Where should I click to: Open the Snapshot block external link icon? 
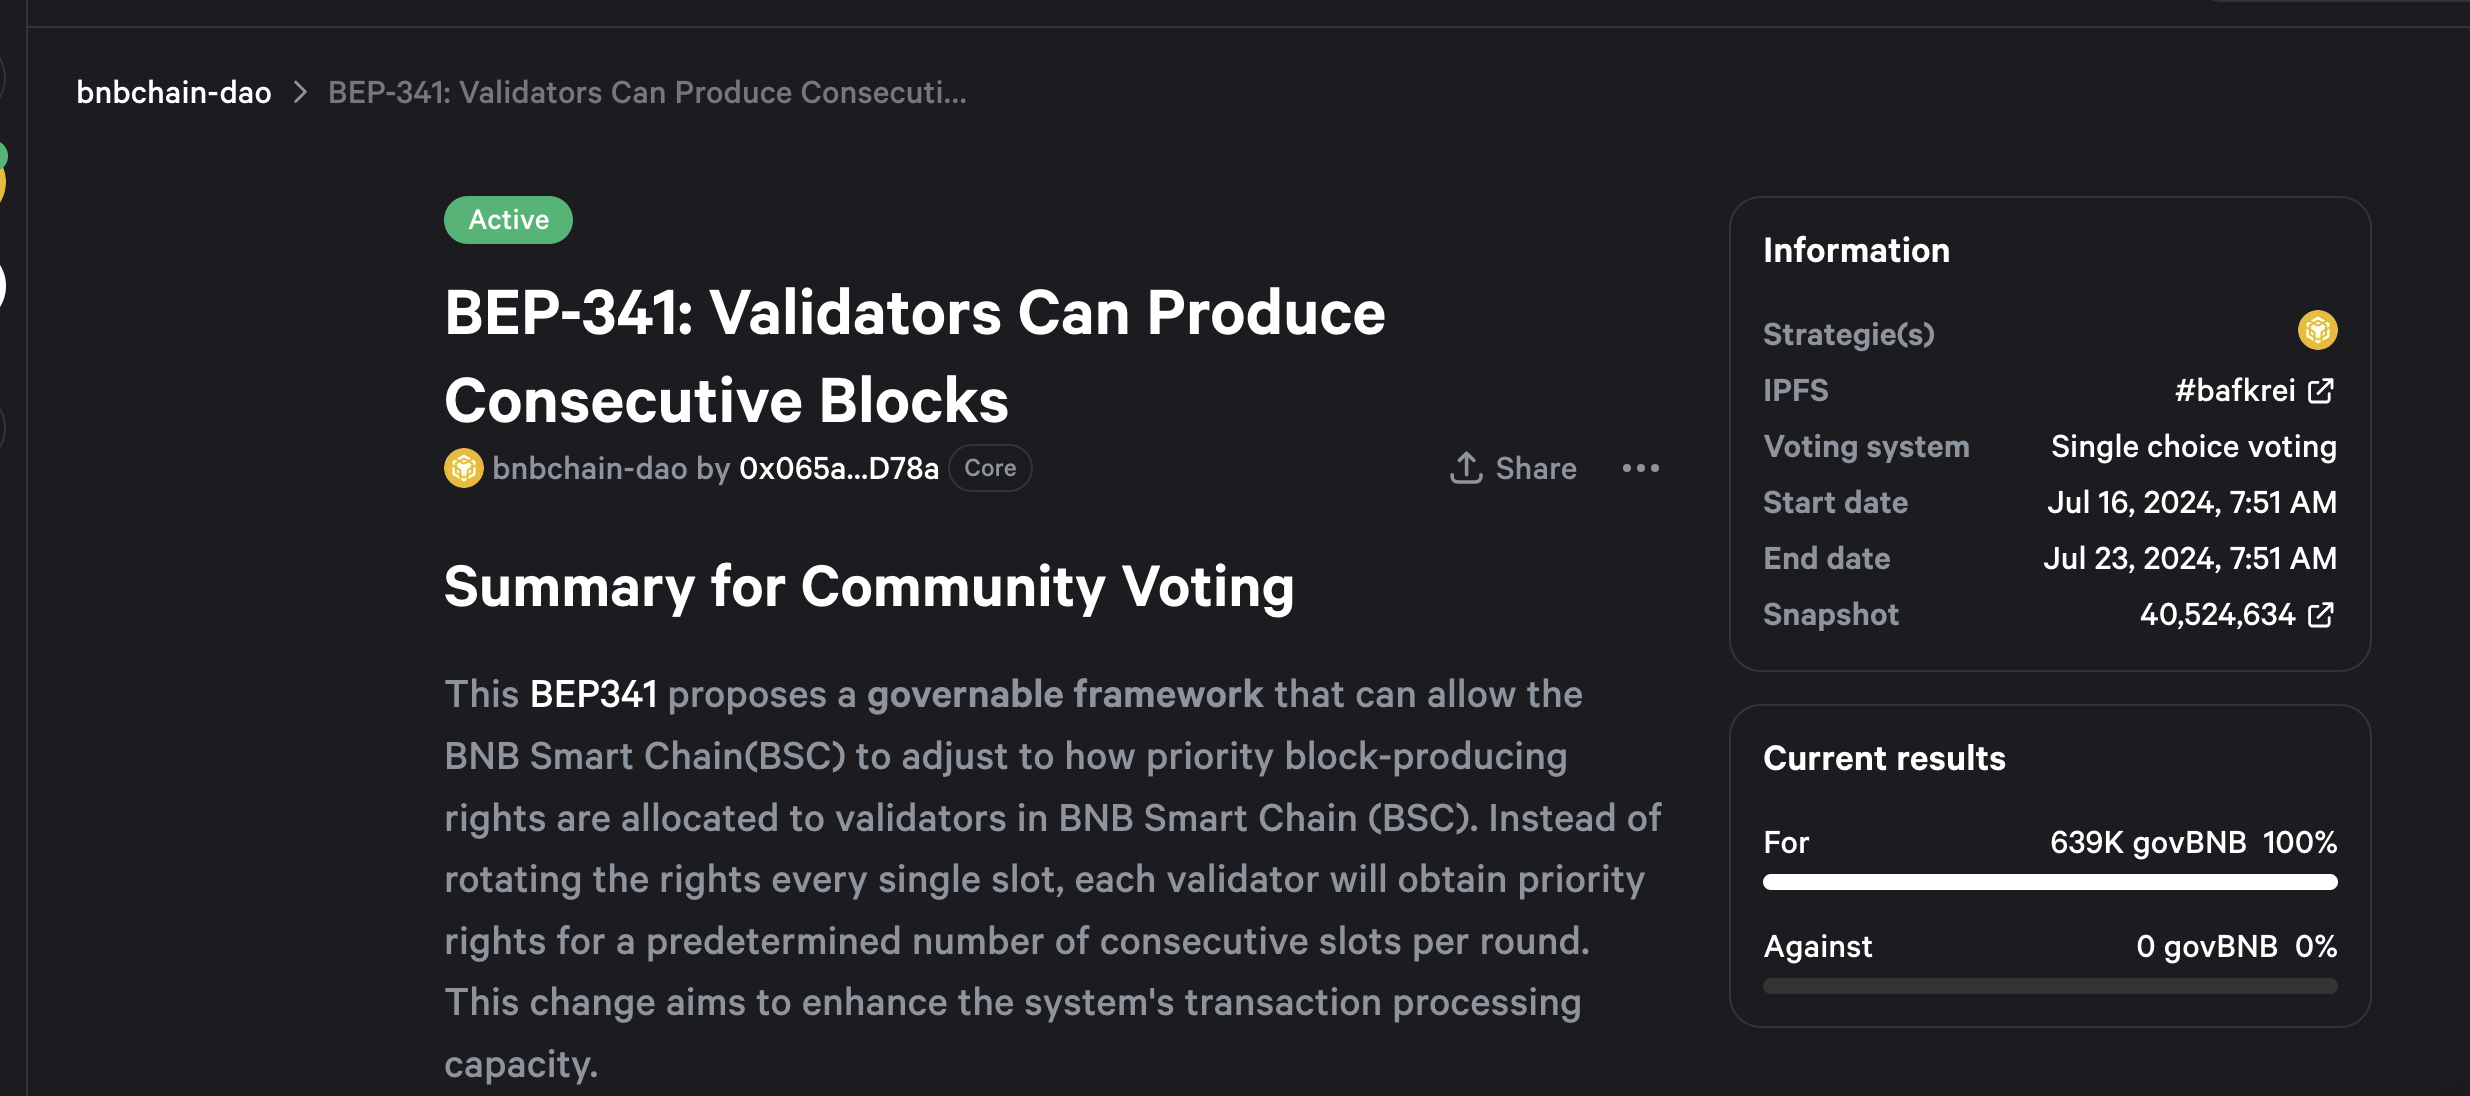click(x=2321, y=615)
